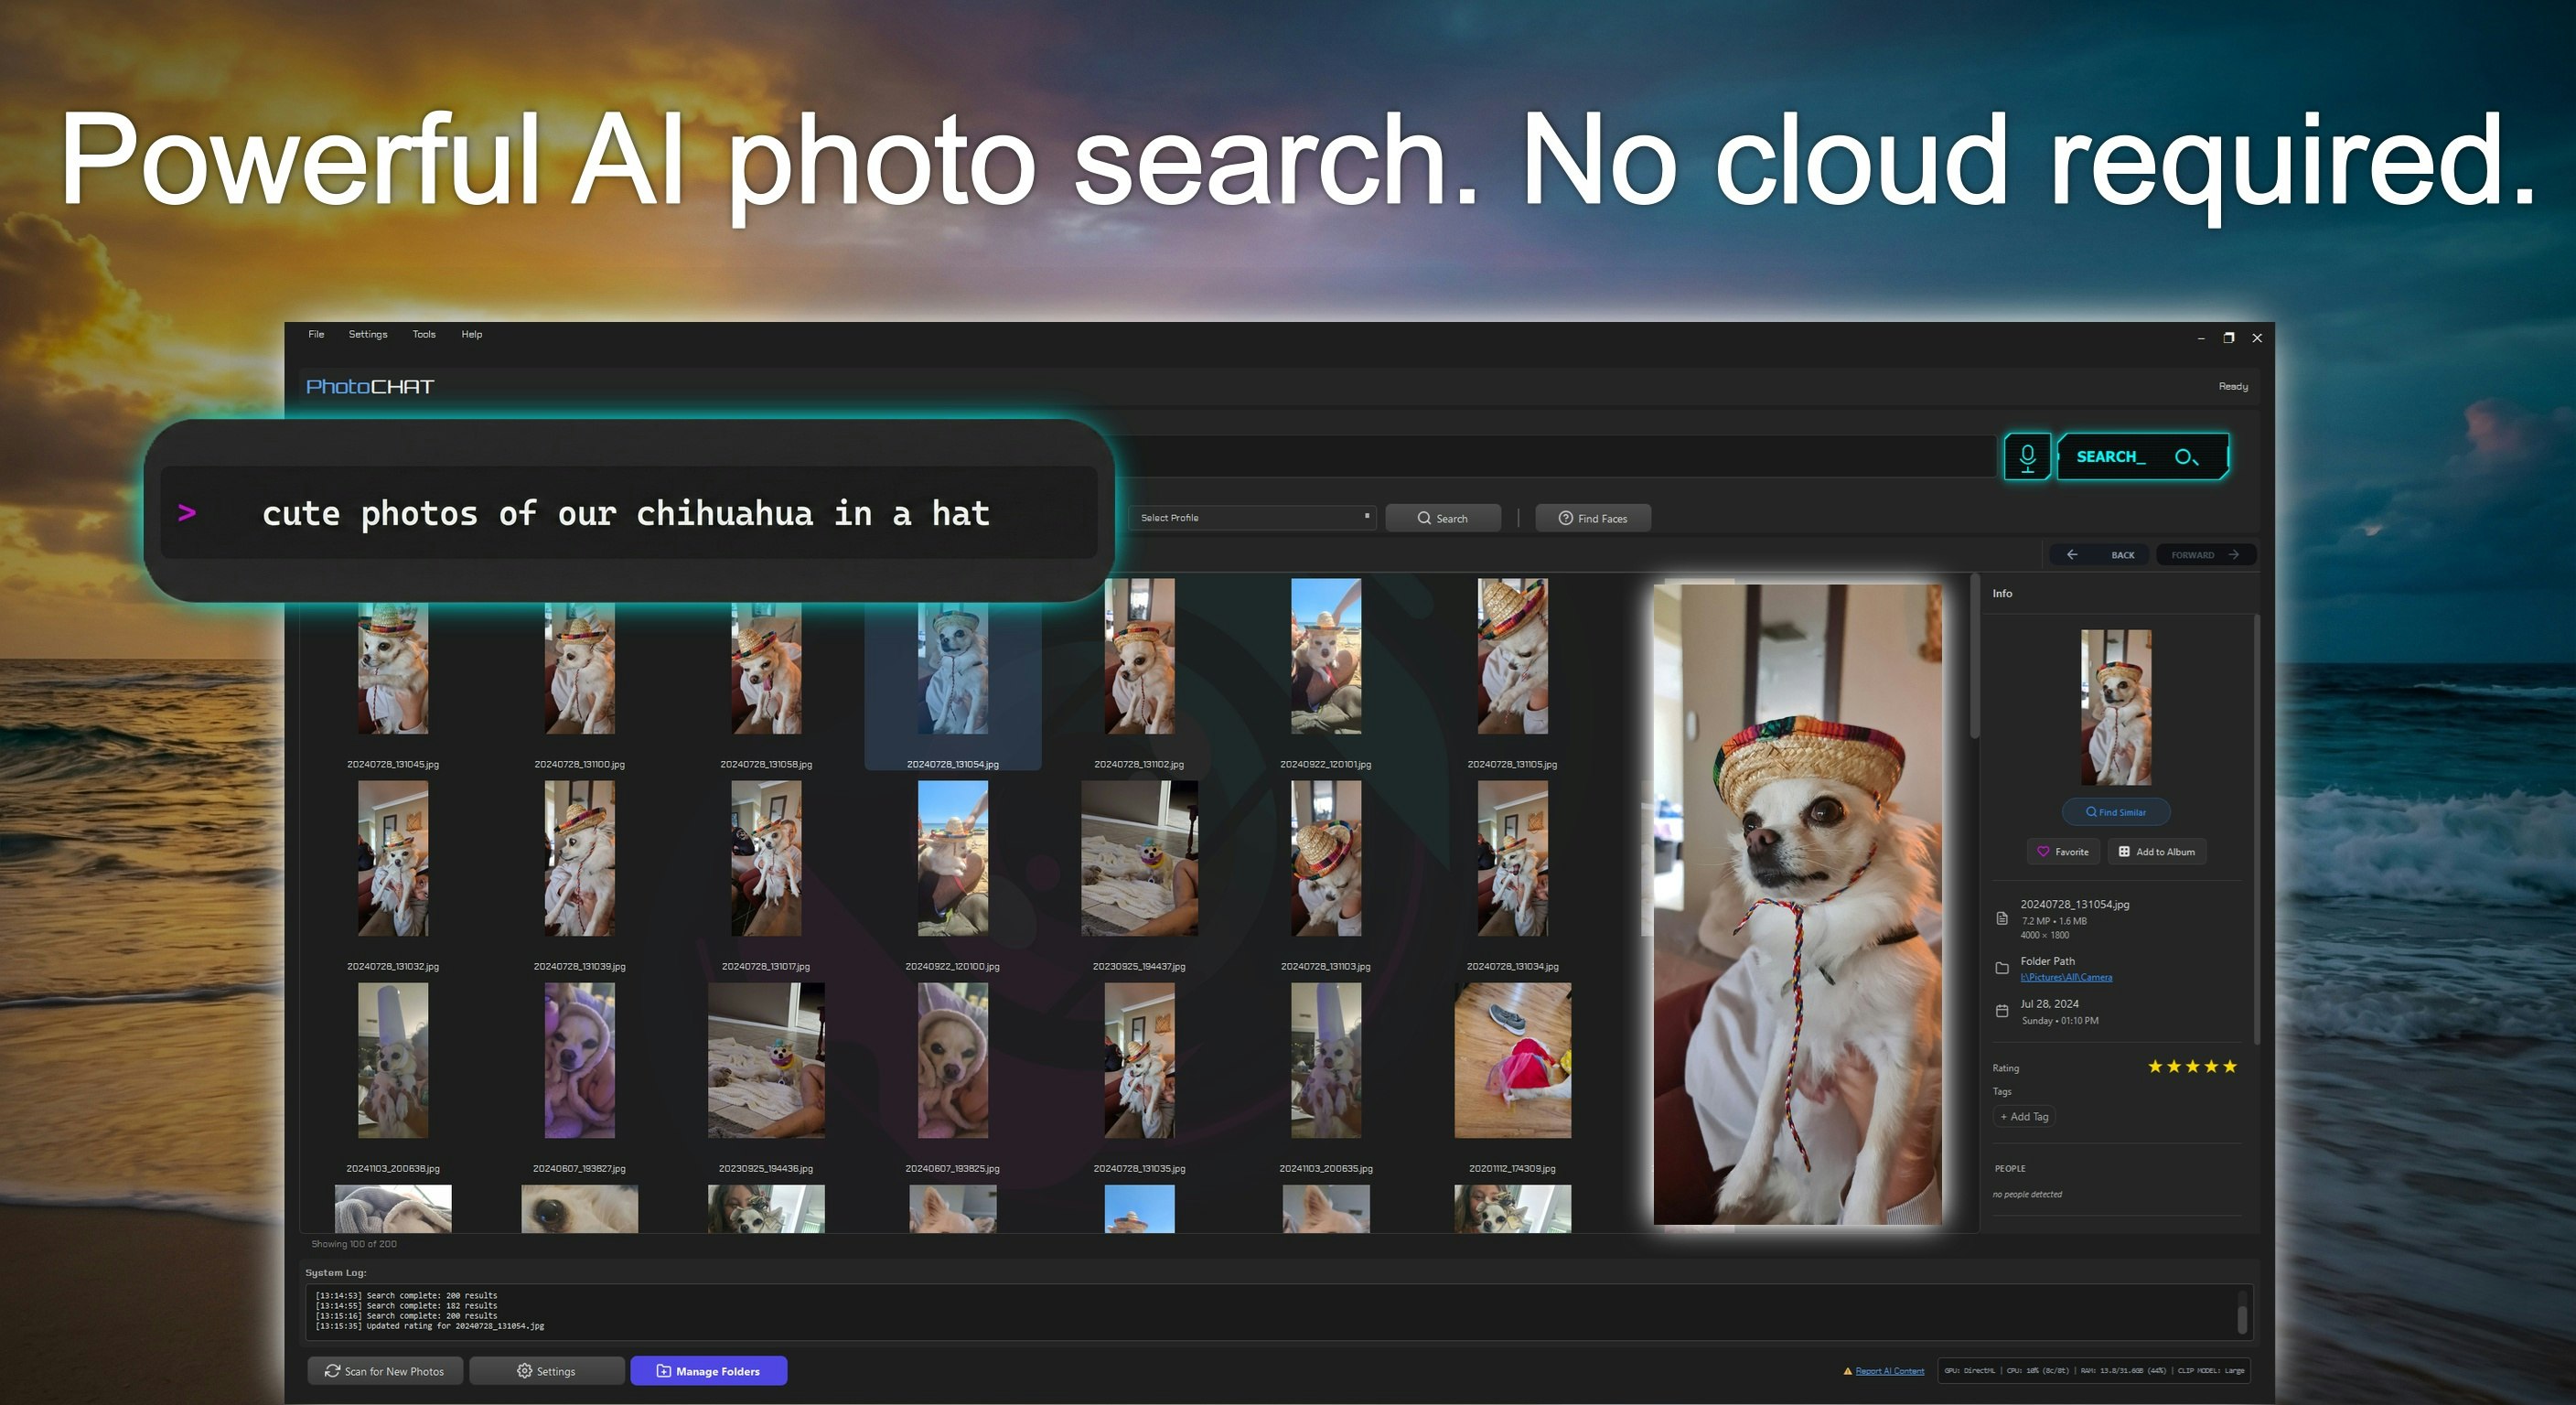Activate the microphone voice search icon
The image size is (2576, 1405).
(x=2027, y=456)
